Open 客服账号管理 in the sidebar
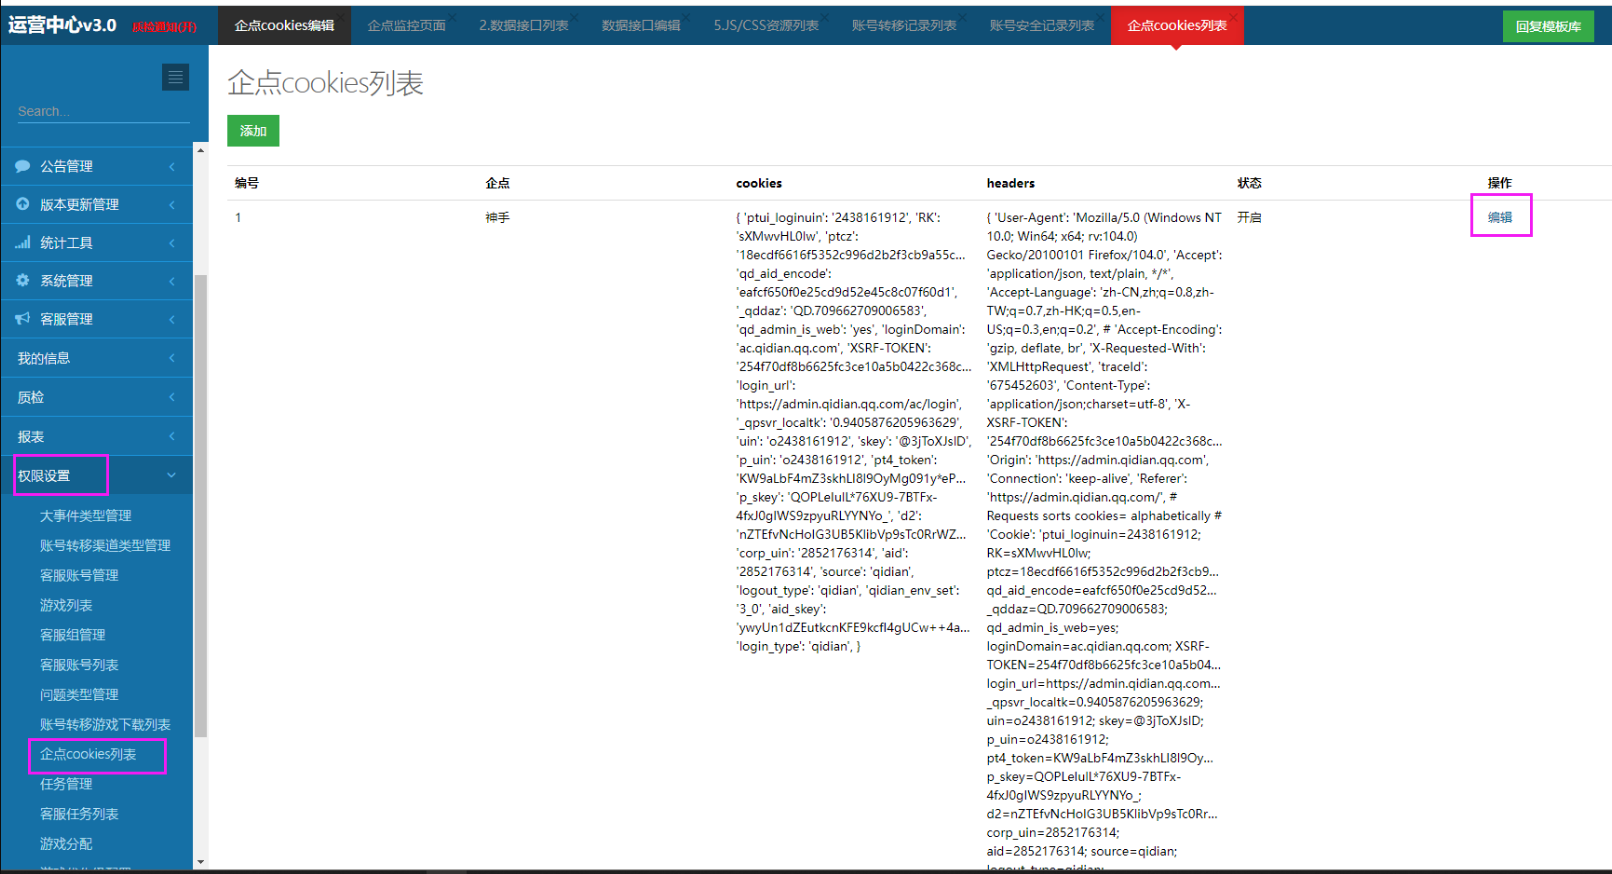This screenshot has width=1612, height=874. click(79, 576)
